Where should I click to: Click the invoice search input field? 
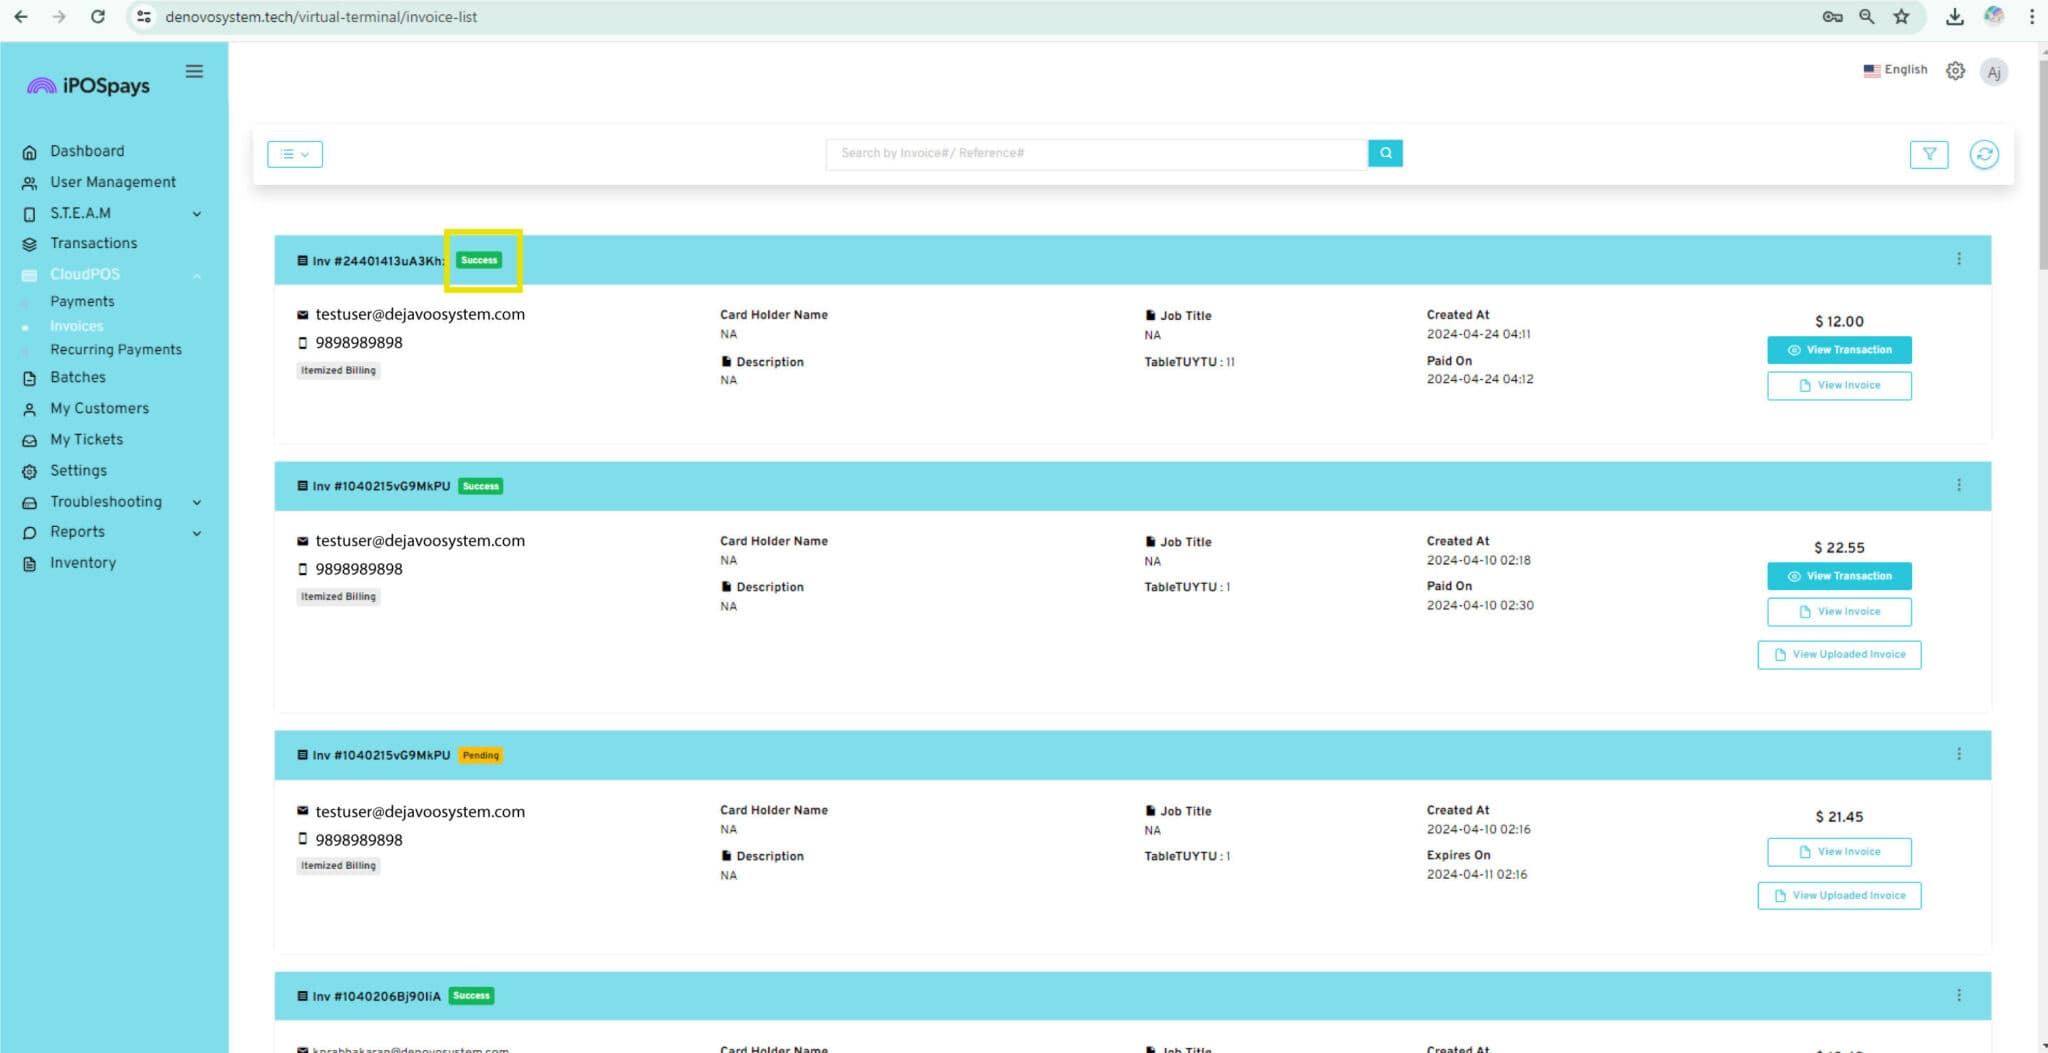point(1095,153)
